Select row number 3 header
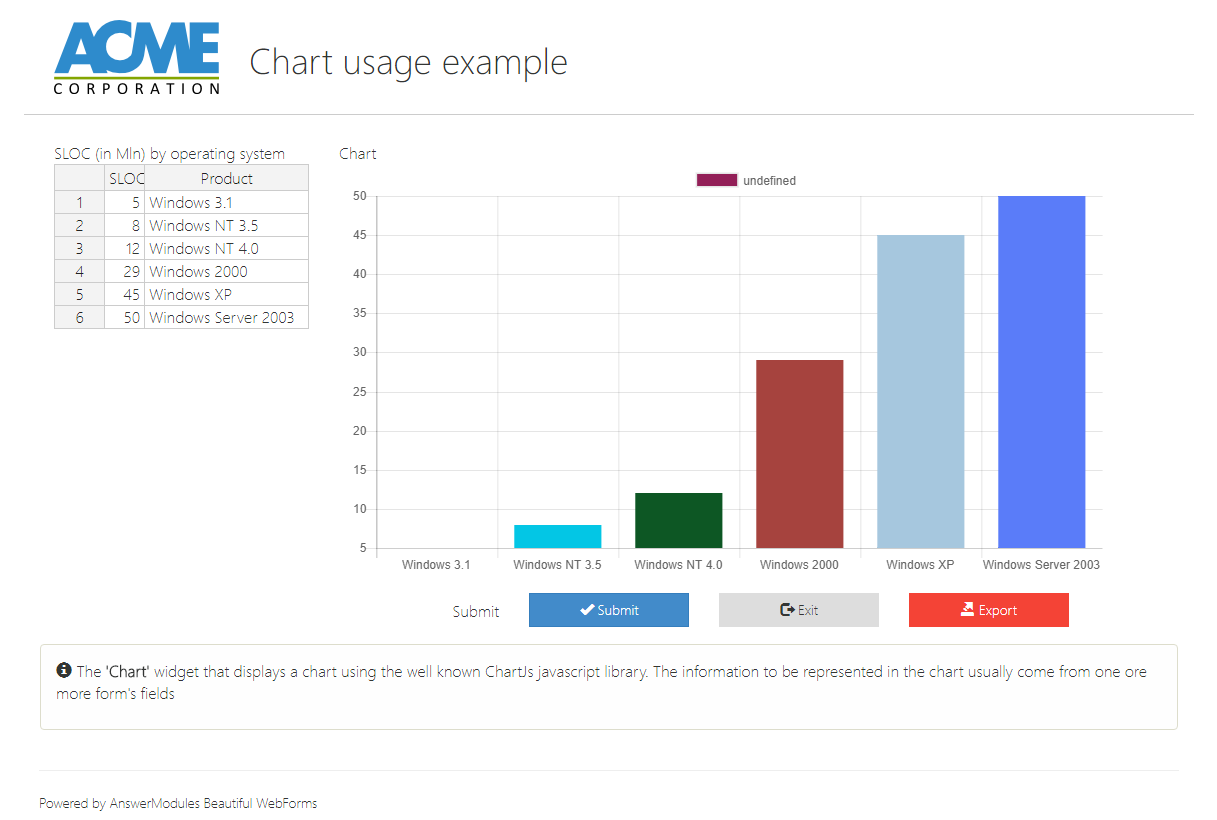The width and height of the screenshot is (1217, 820). (79, 248)
